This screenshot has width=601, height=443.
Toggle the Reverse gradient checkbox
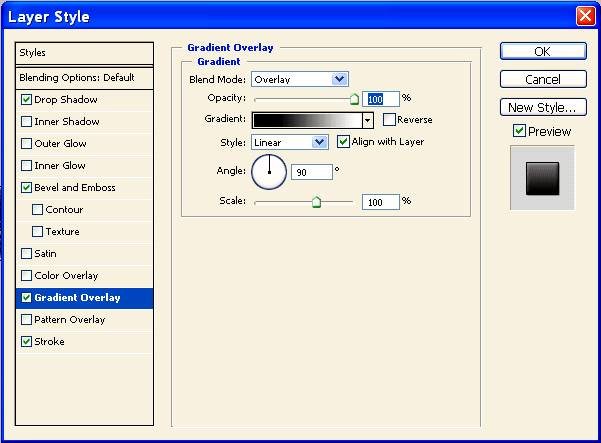pos(389,120)
